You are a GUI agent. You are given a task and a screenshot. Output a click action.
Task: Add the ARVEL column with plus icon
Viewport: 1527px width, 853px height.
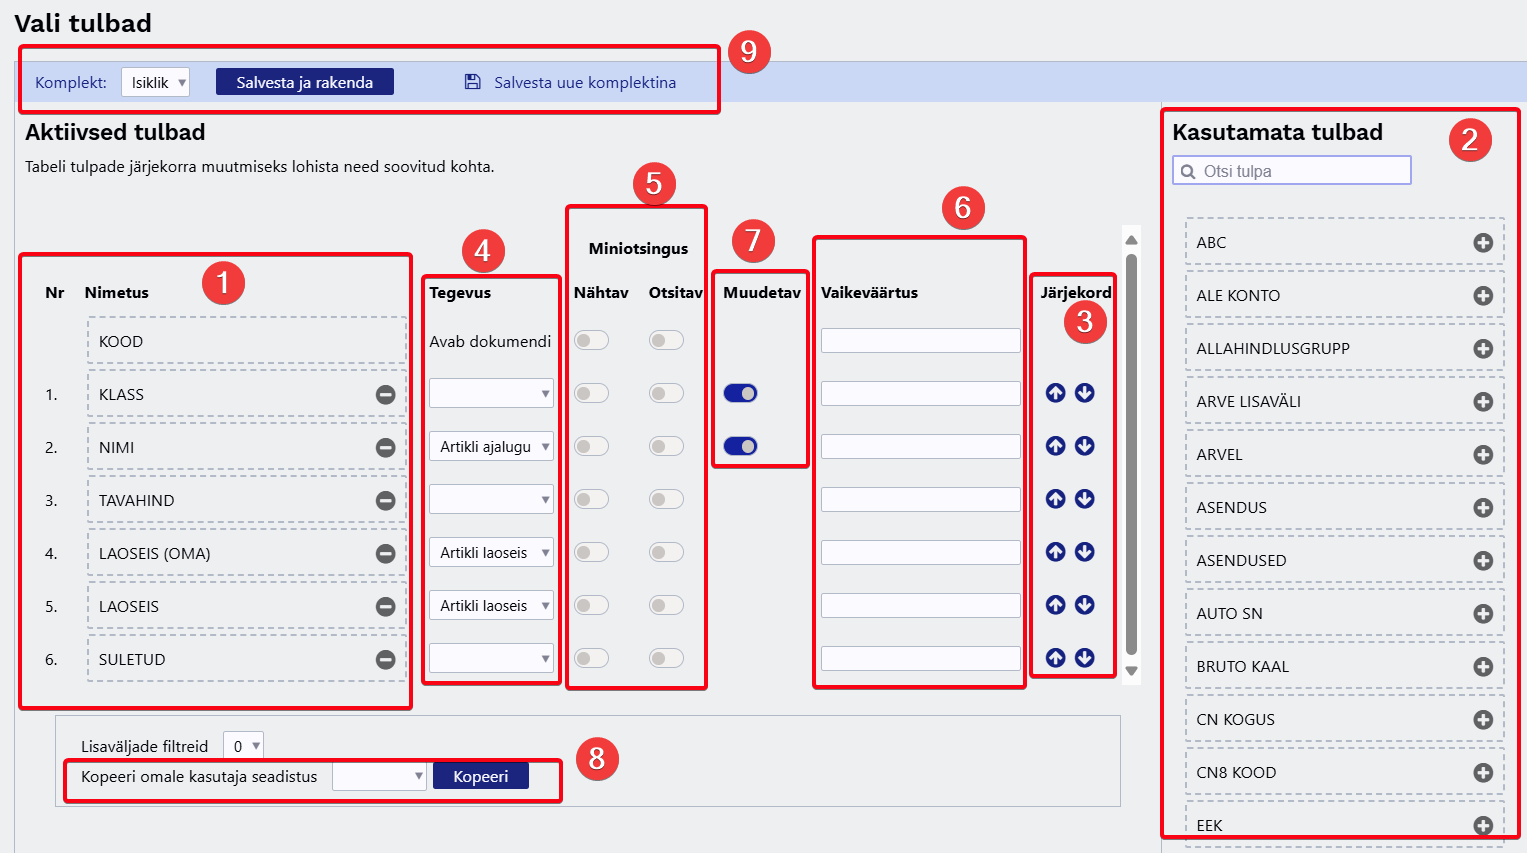1483,455
